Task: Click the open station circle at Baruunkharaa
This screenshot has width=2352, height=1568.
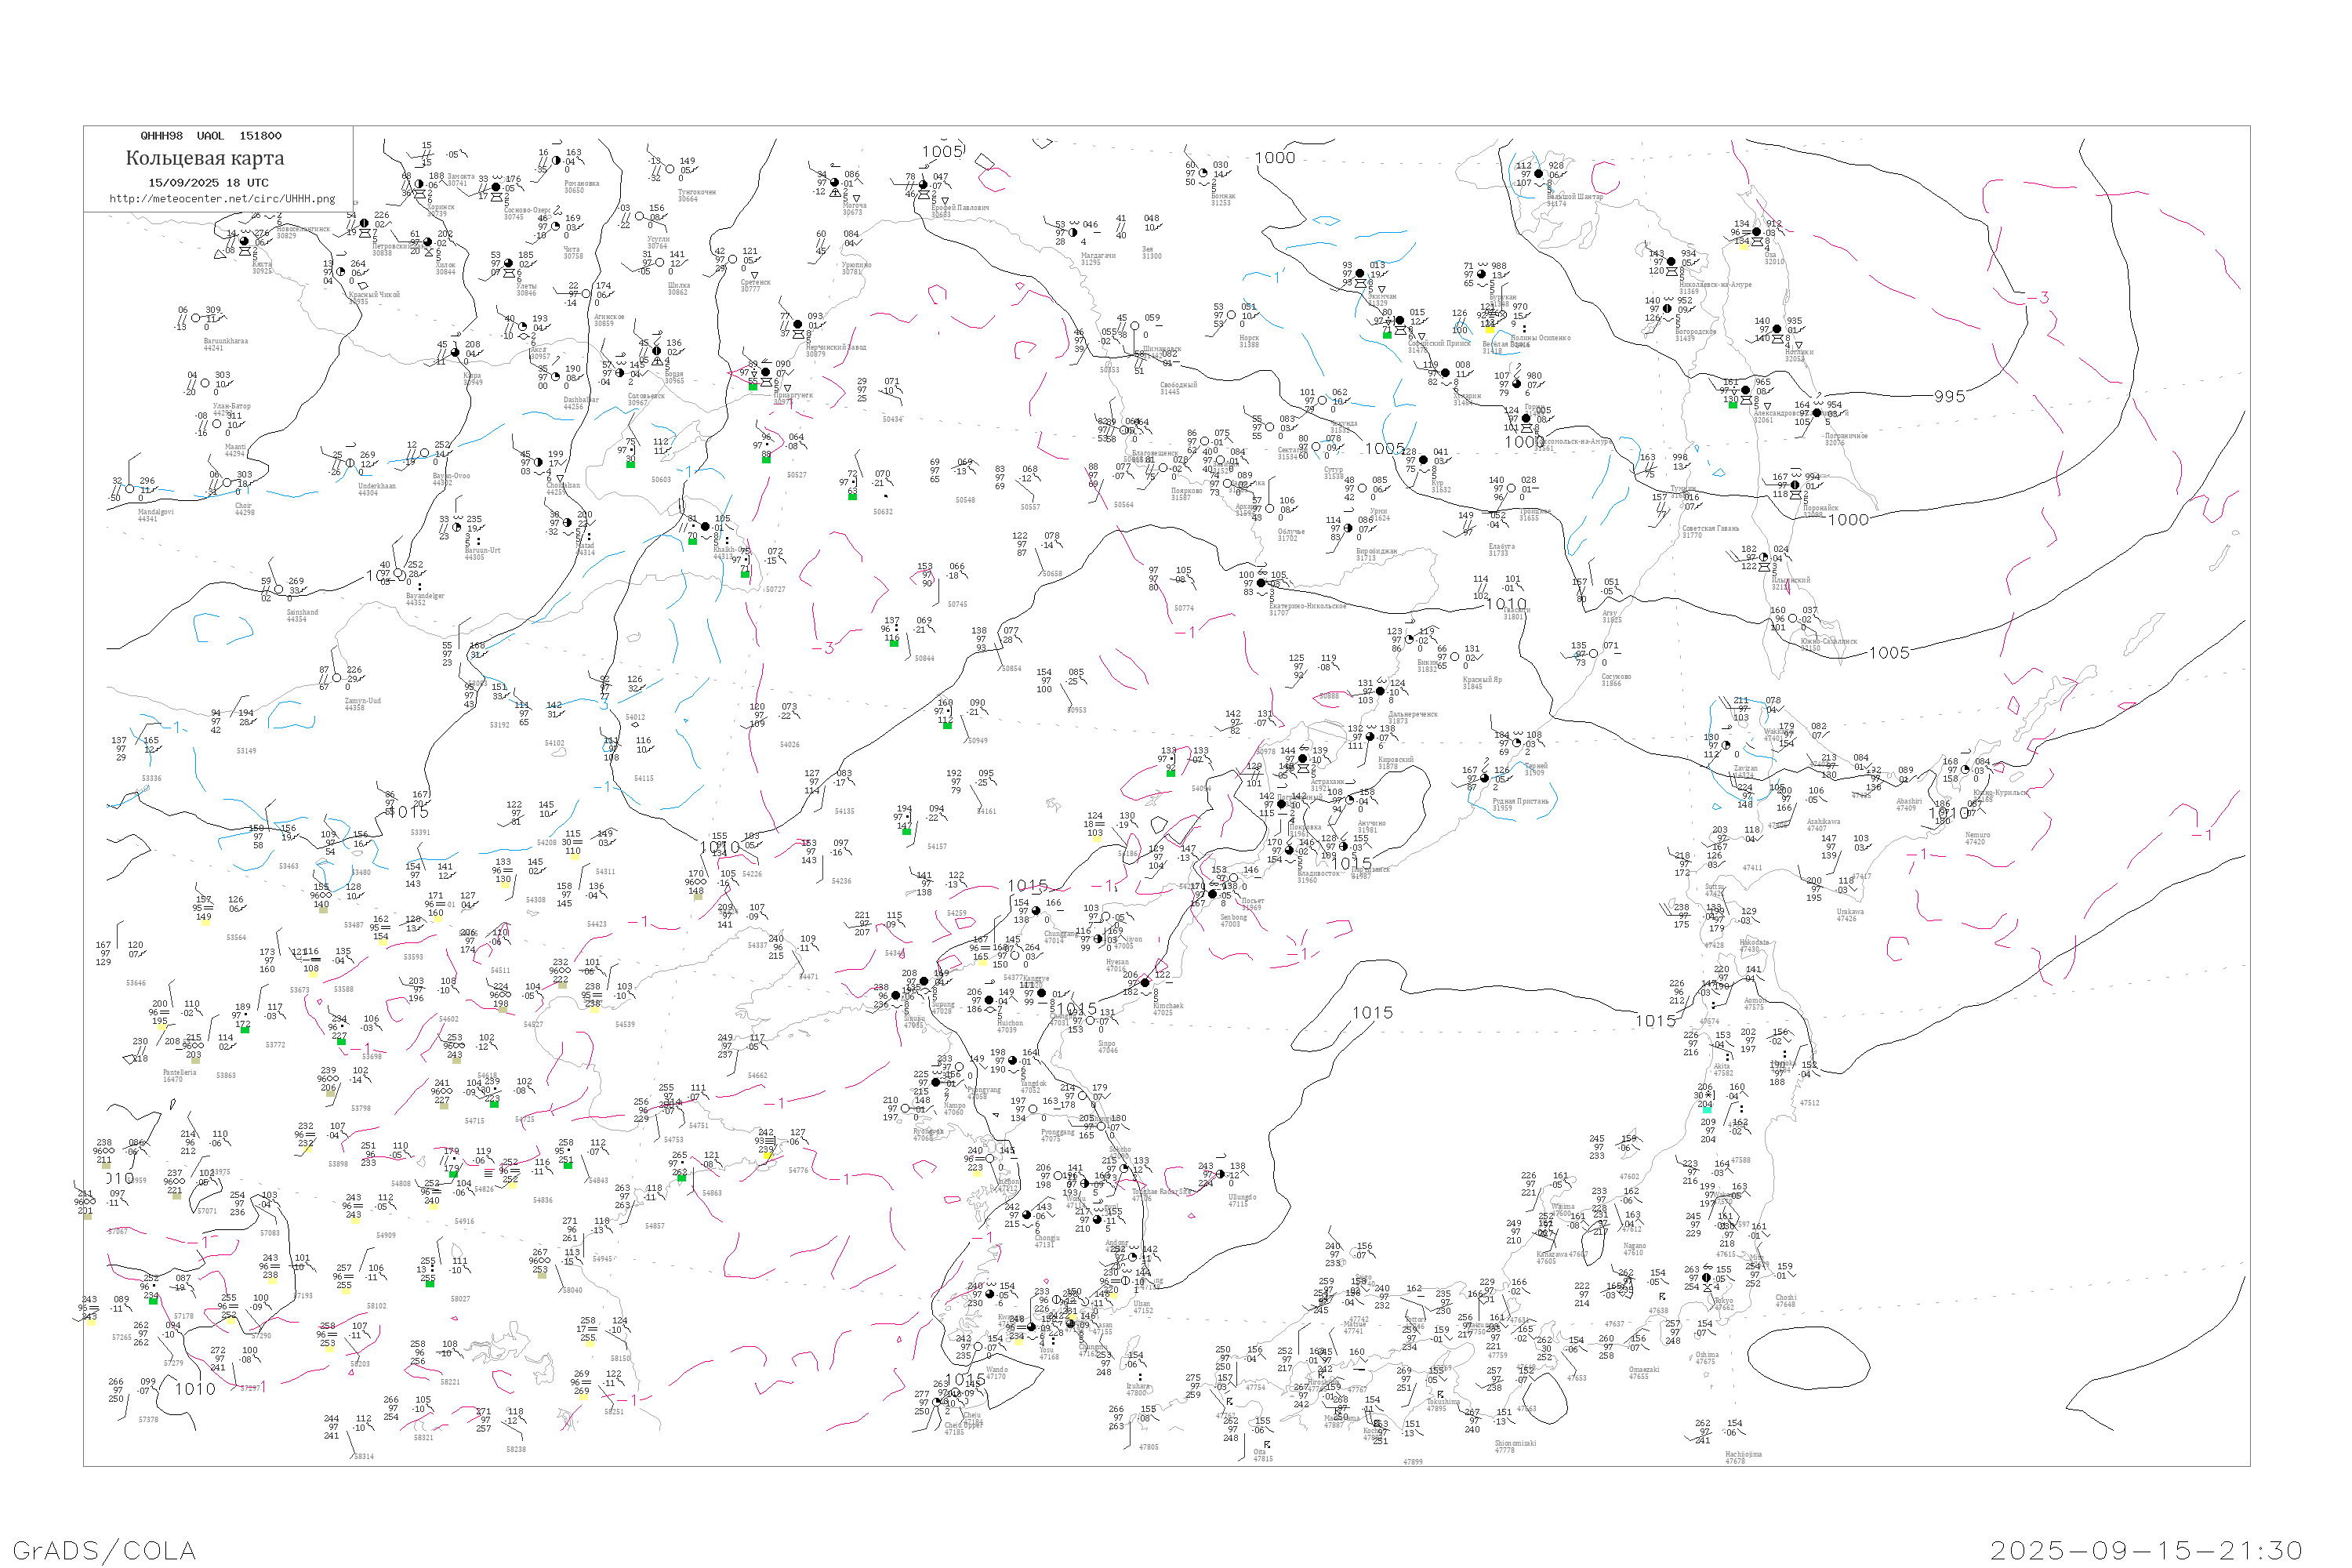Action: click(x=195, y=318)
